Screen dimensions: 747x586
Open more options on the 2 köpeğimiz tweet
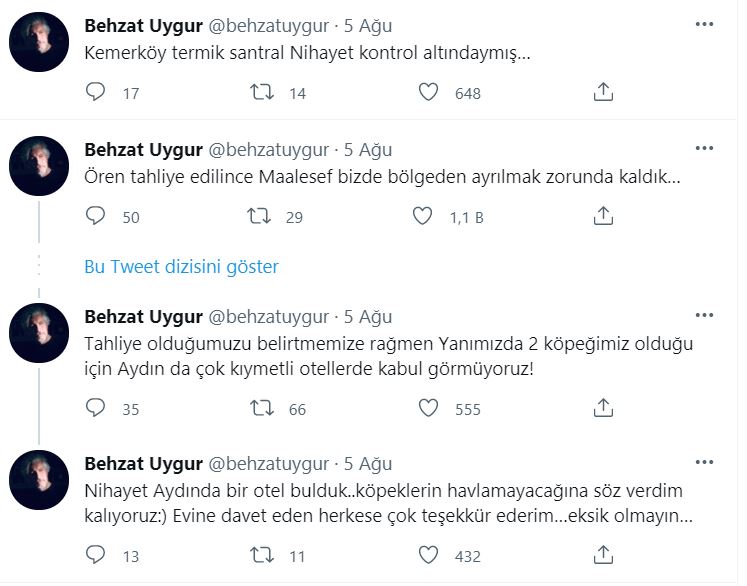click(x=706, y=315)
